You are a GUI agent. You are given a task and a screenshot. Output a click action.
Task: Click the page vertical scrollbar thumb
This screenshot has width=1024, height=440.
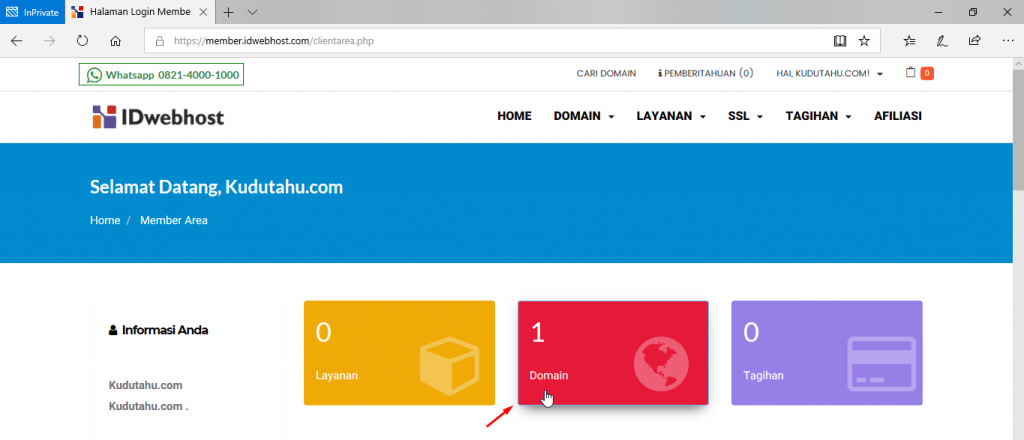1018,129
